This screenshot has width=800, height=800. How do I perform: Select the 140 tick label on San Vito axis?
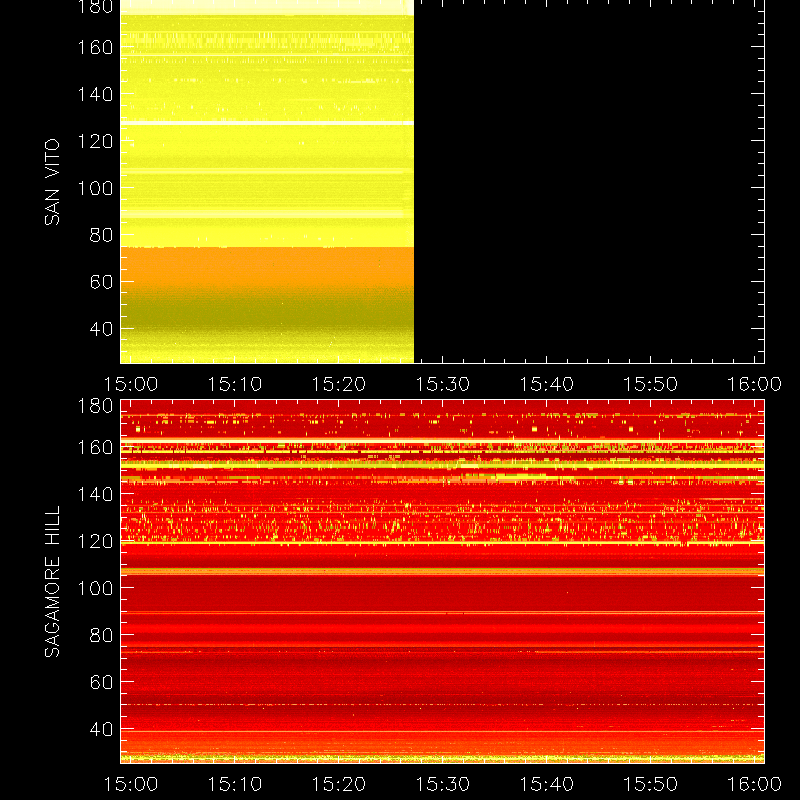tap(95, 94)
